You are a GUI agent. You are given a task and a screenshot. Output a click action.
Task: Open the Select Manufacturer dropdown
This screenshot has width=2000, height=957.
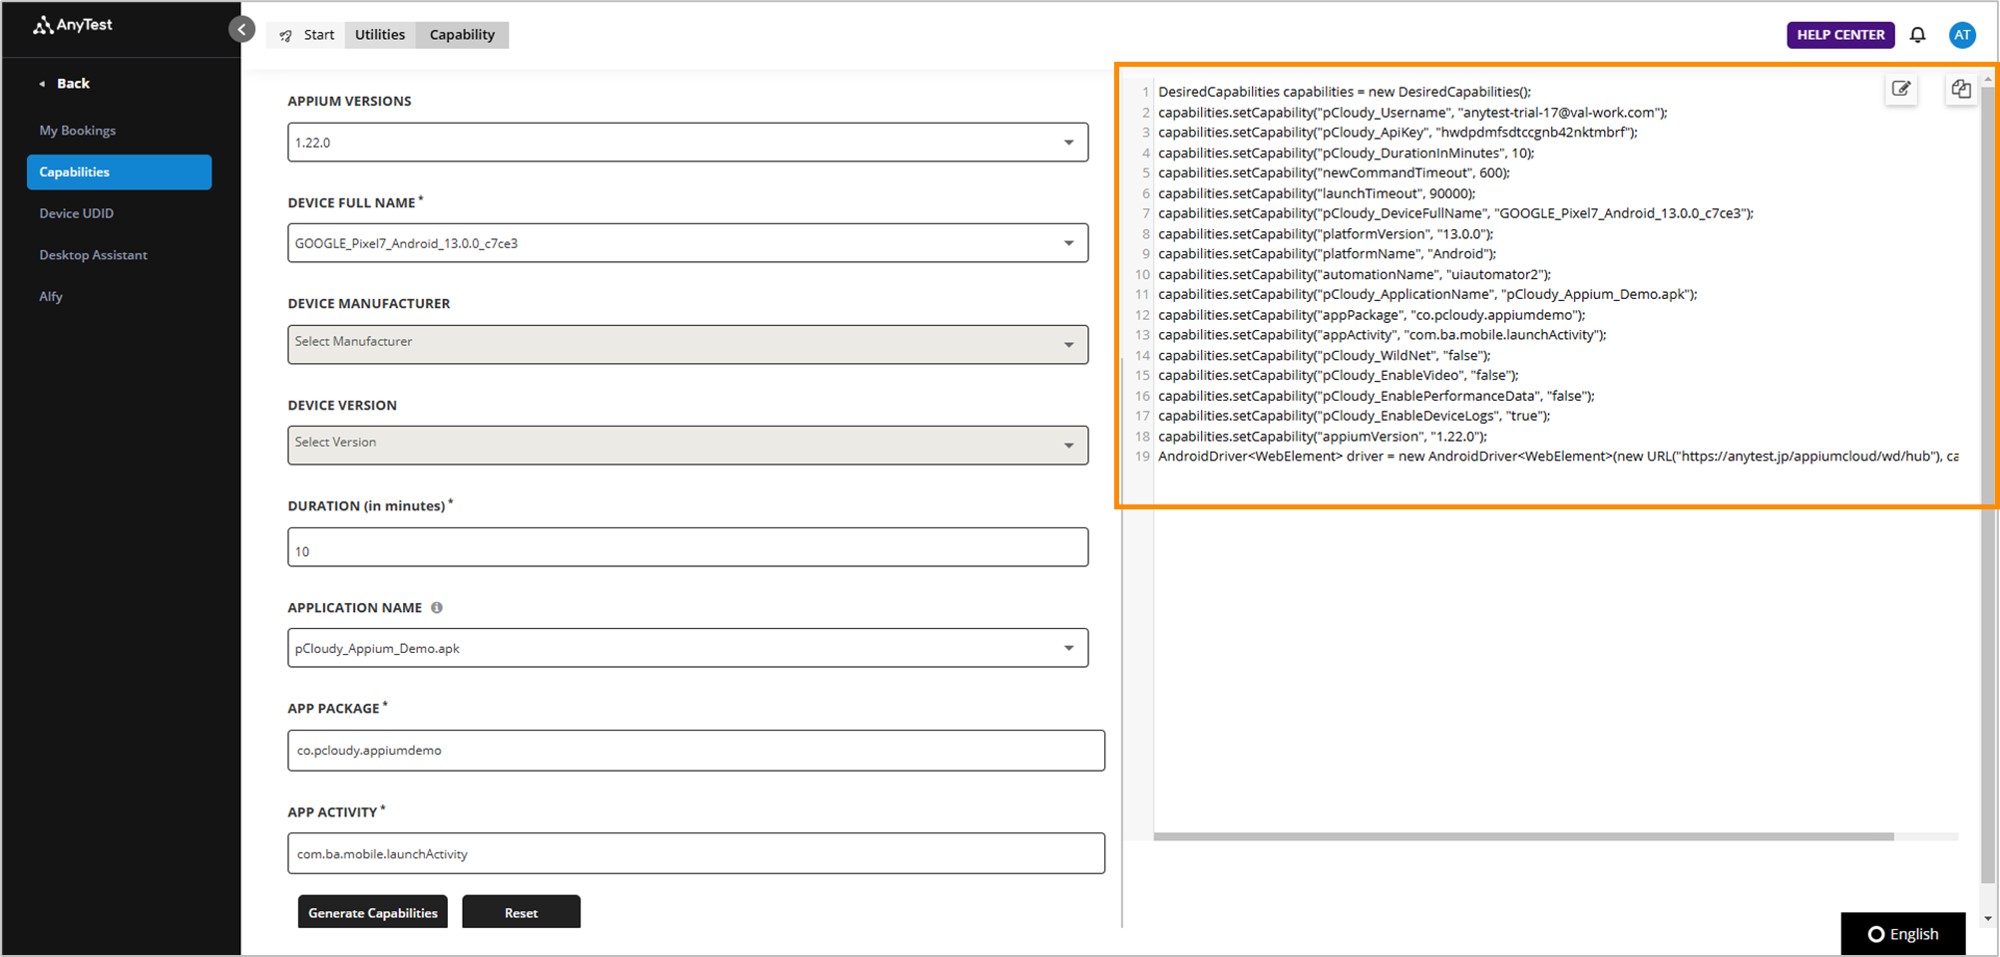(688, 344)
